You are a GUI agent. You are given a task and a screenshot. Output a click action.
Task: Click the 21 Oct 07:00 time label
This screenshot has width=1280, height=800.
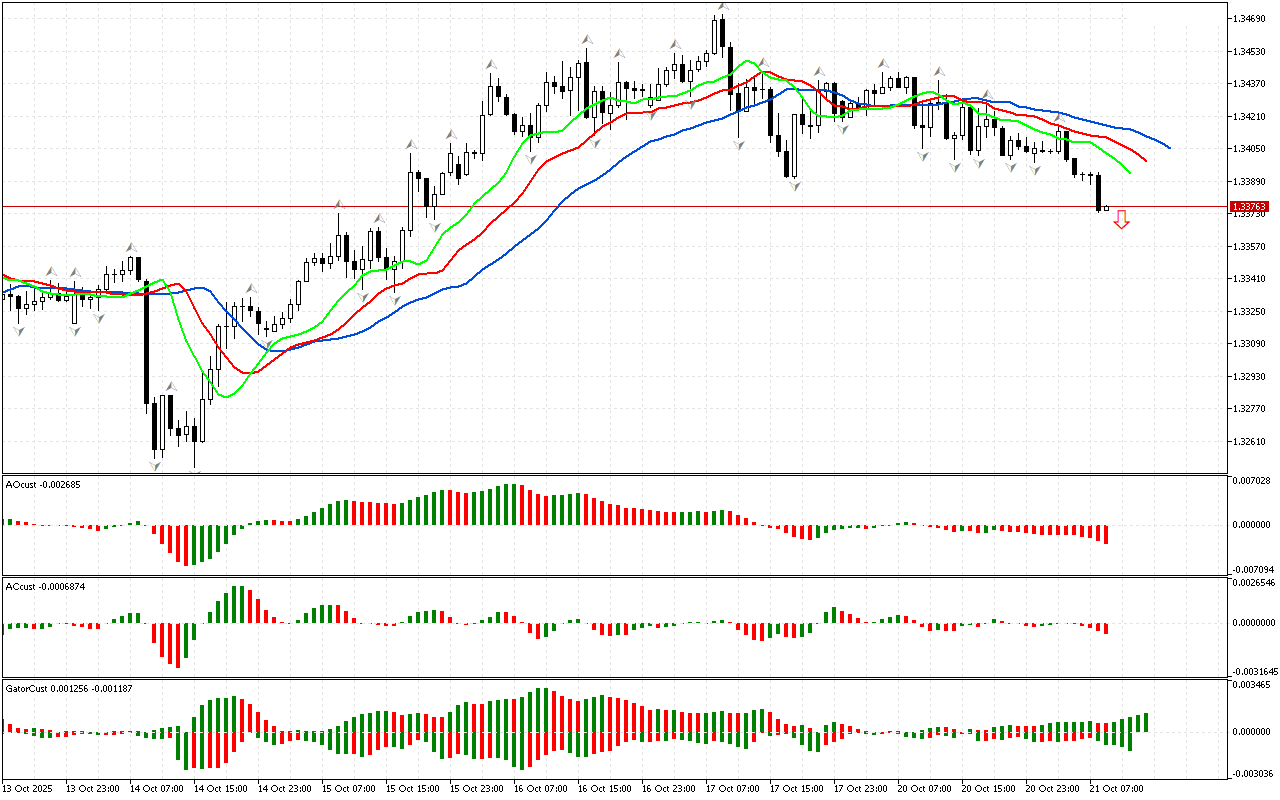tap(1117, 788)
